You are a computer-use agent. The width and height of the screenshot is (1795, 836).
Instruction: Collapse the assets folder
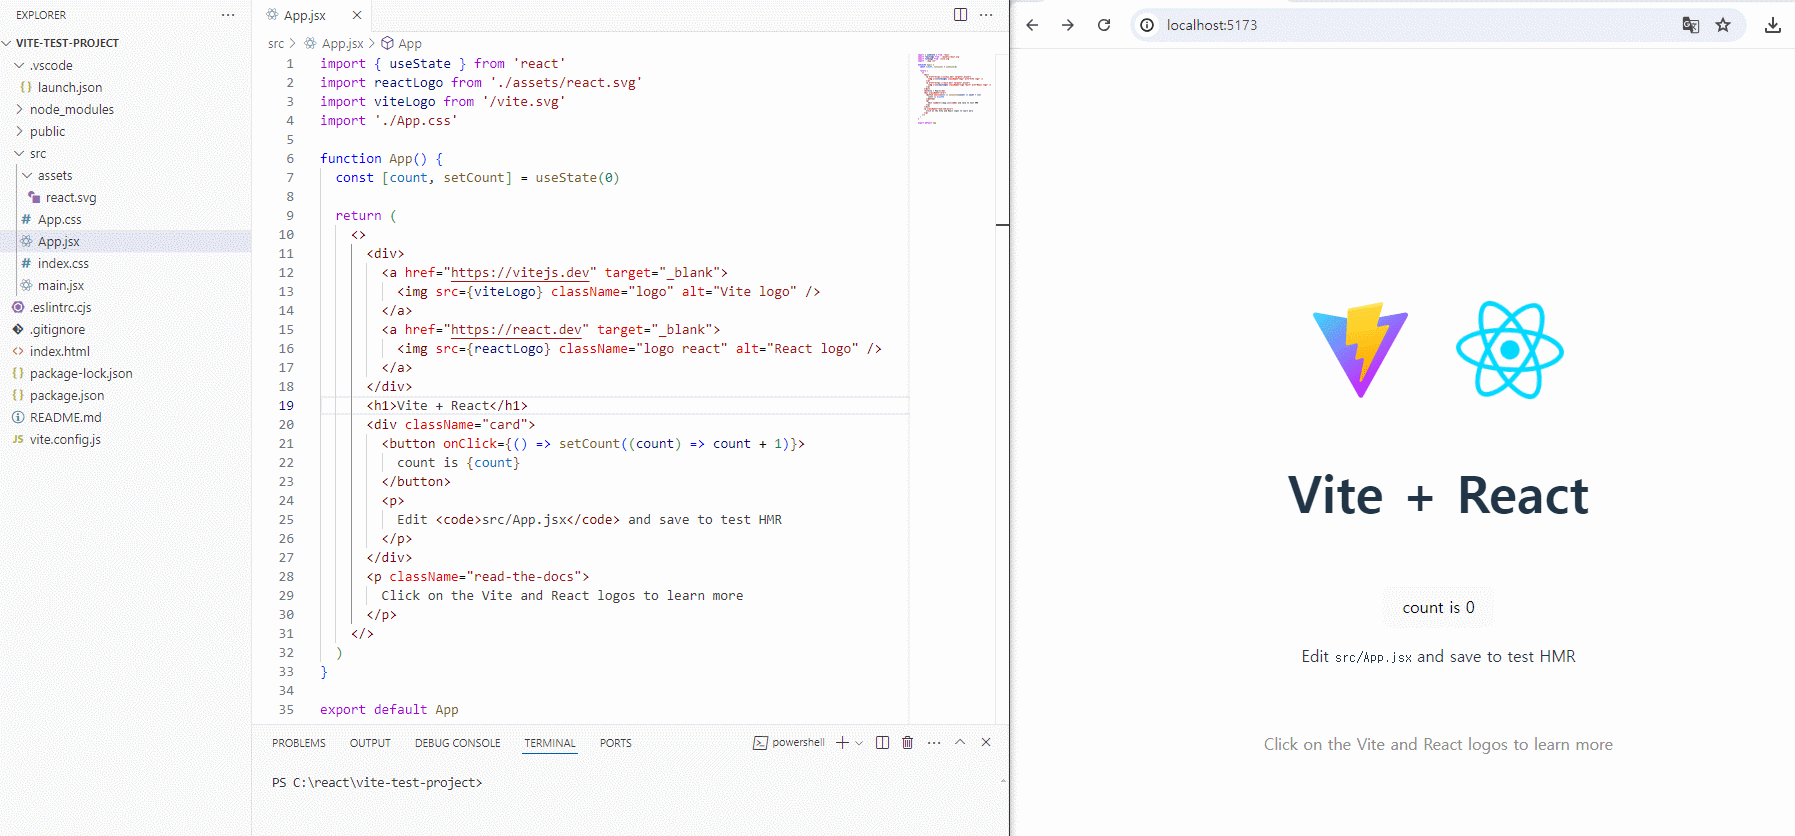pyautogui.click(x=55, y=175)
